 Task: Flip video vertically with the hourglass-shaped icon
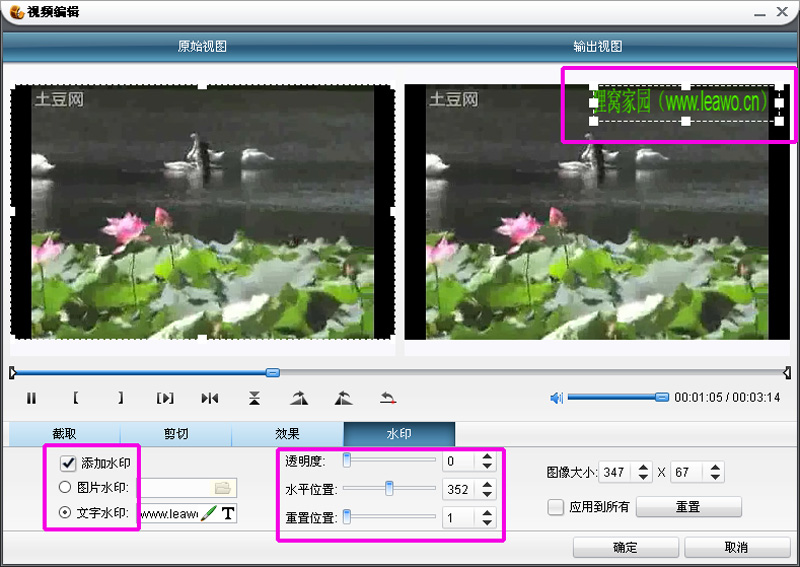click(254, 398)
